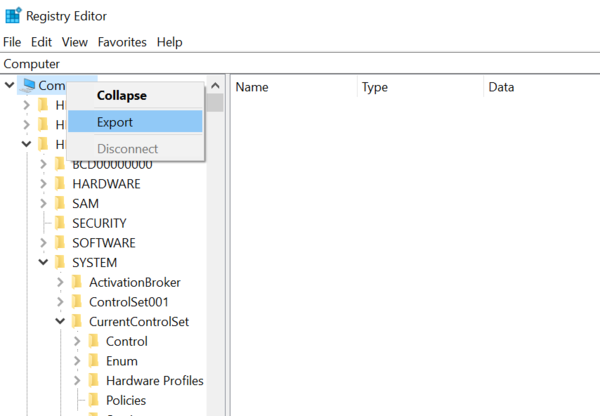The height and width of the screenshot is (416, 600).
Task: Click the folder icon beside SECURITY
Action: (x=60, y=223)
